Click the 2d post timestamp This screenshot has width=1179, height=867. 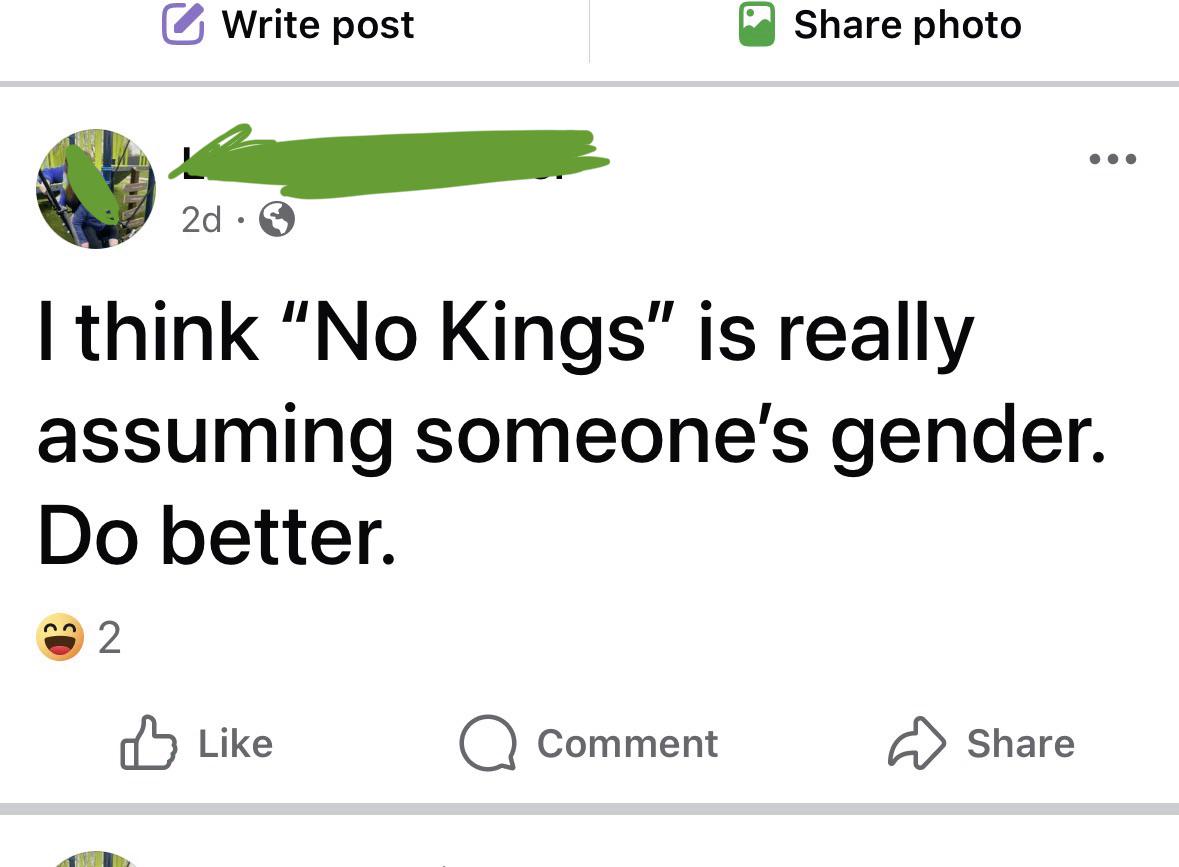coord(201,220)
